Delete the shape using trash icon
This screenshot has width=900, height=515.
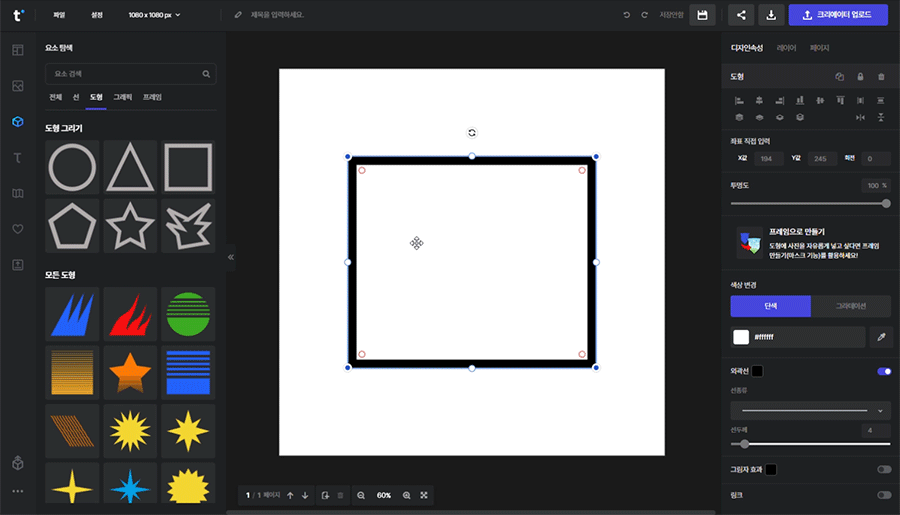(x=881, y=76)
